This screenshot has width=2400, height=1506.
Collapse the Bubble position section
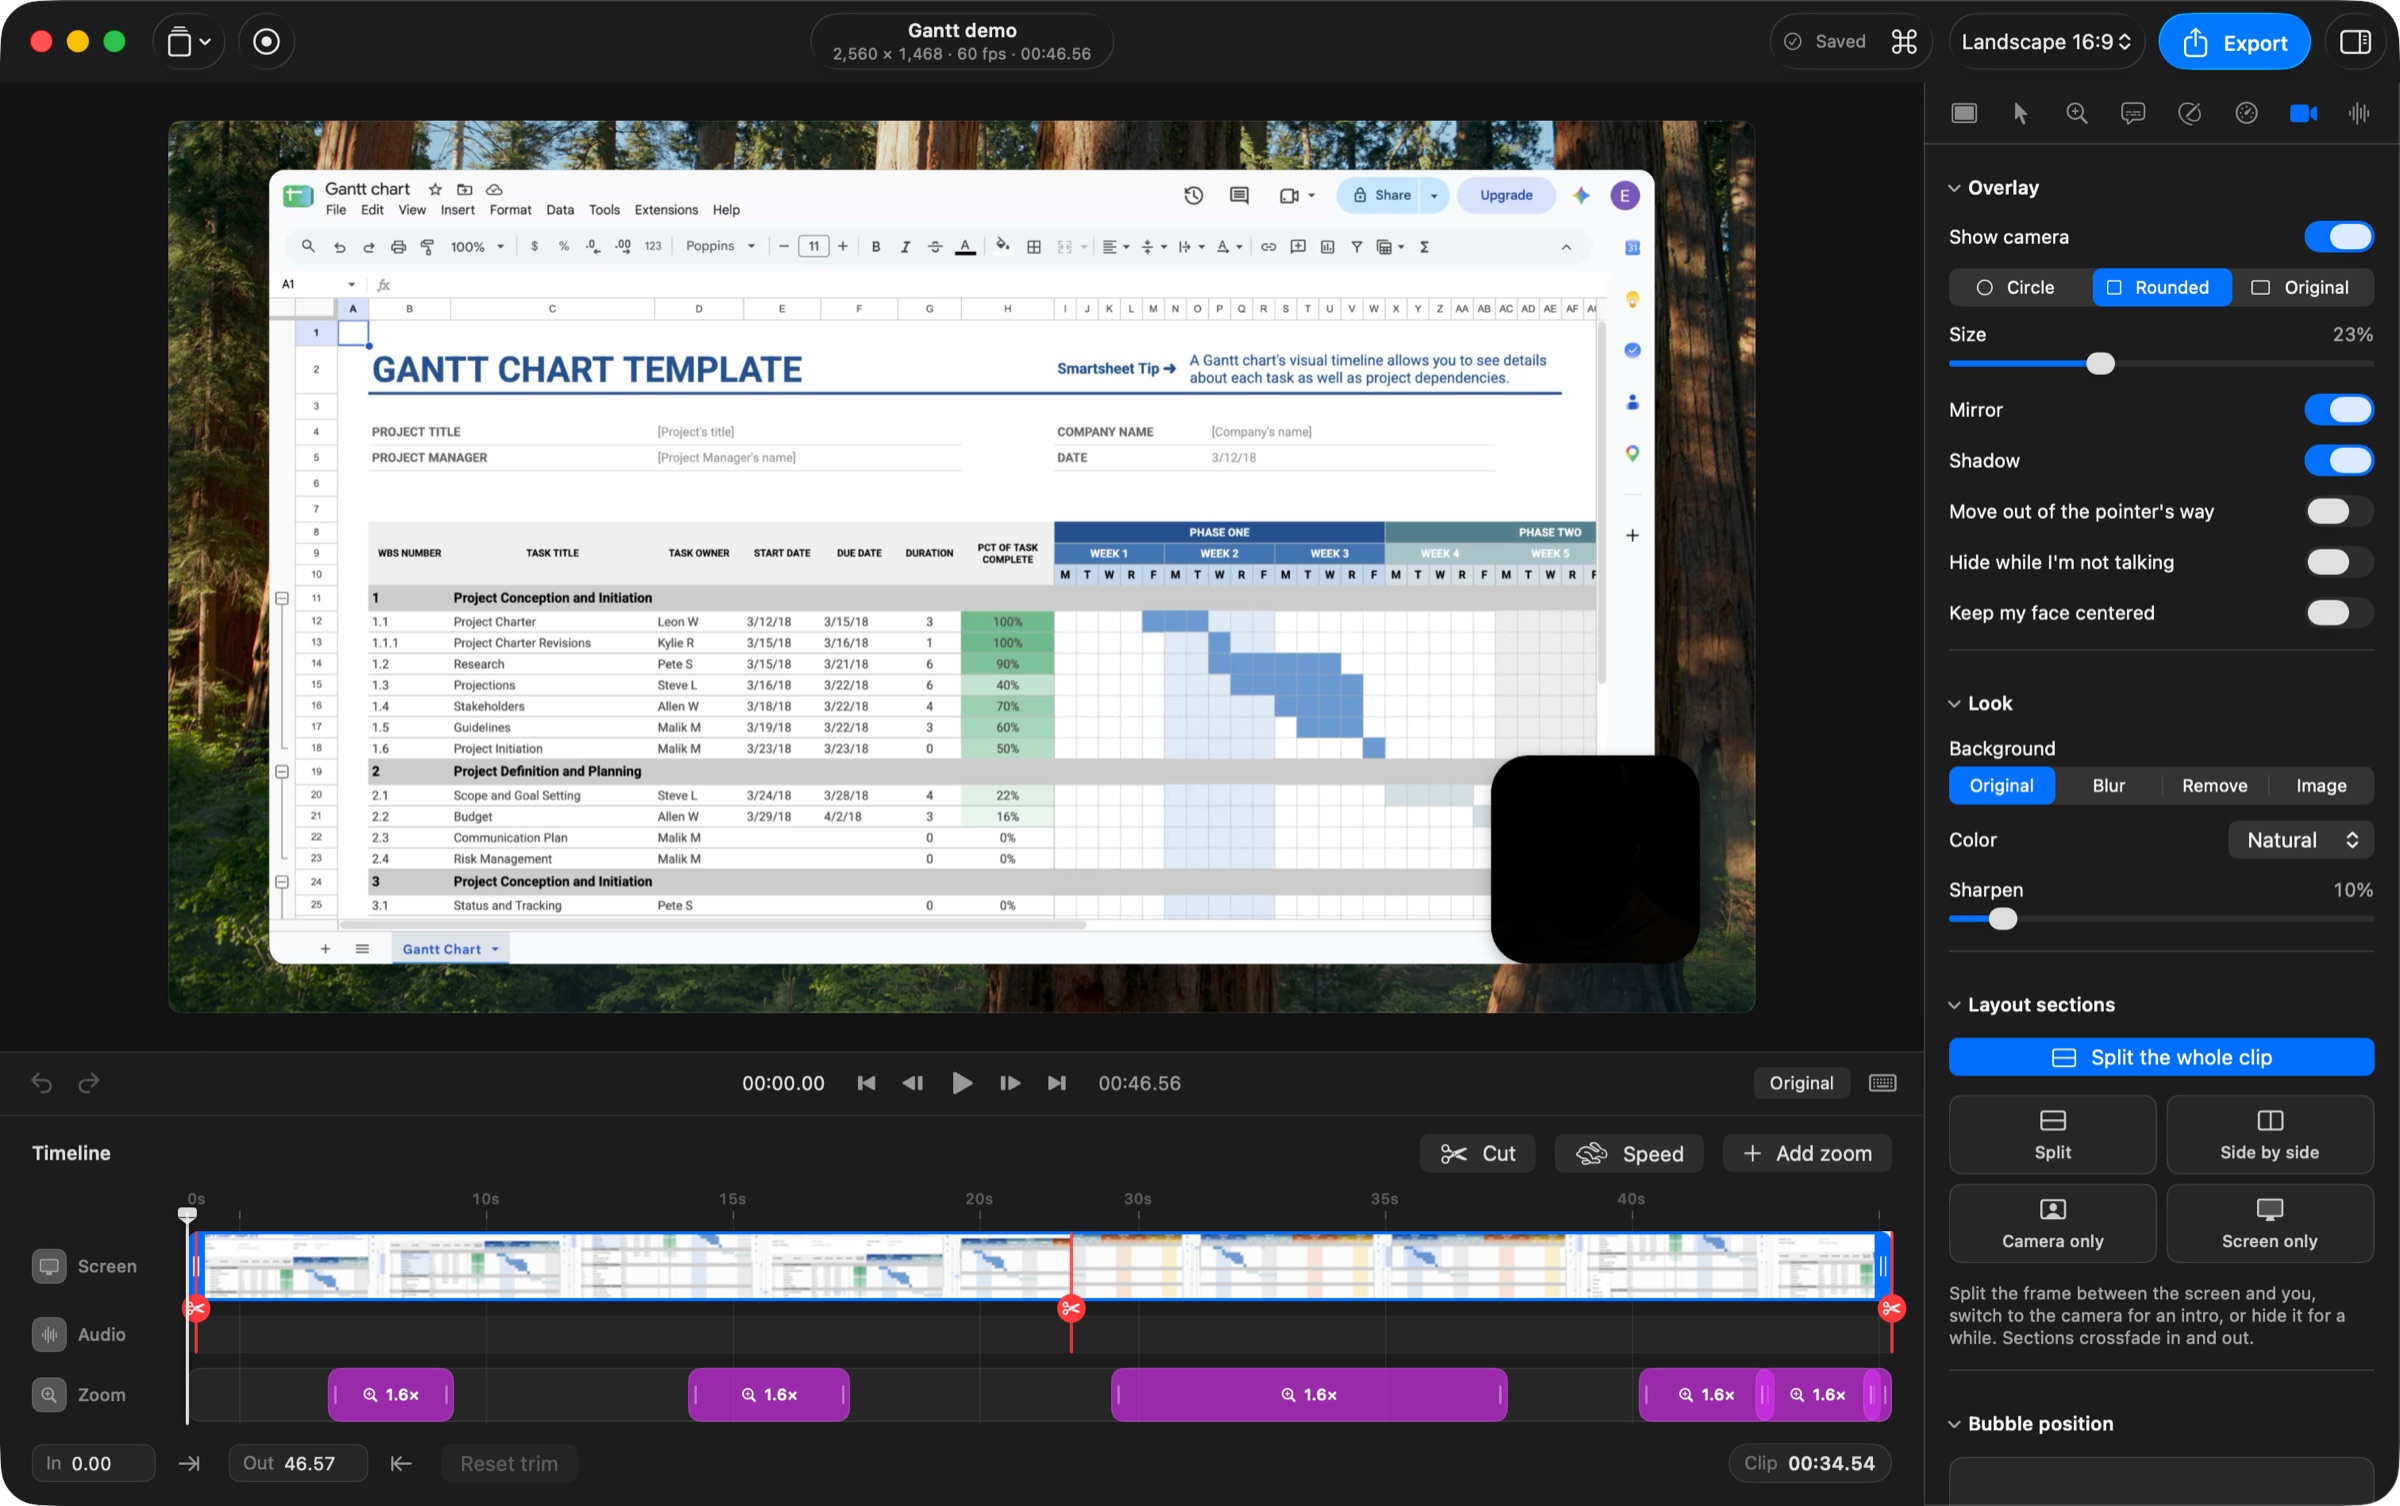click(x=1954, y=1424)
